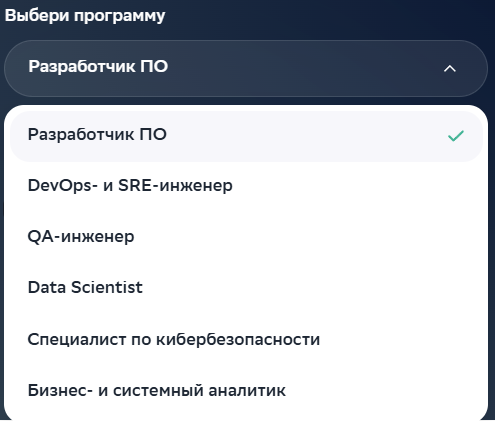This screenshot has width=495, height=421.
Task: Click the selected value text in the dropdown header
Action: (98, 66)
